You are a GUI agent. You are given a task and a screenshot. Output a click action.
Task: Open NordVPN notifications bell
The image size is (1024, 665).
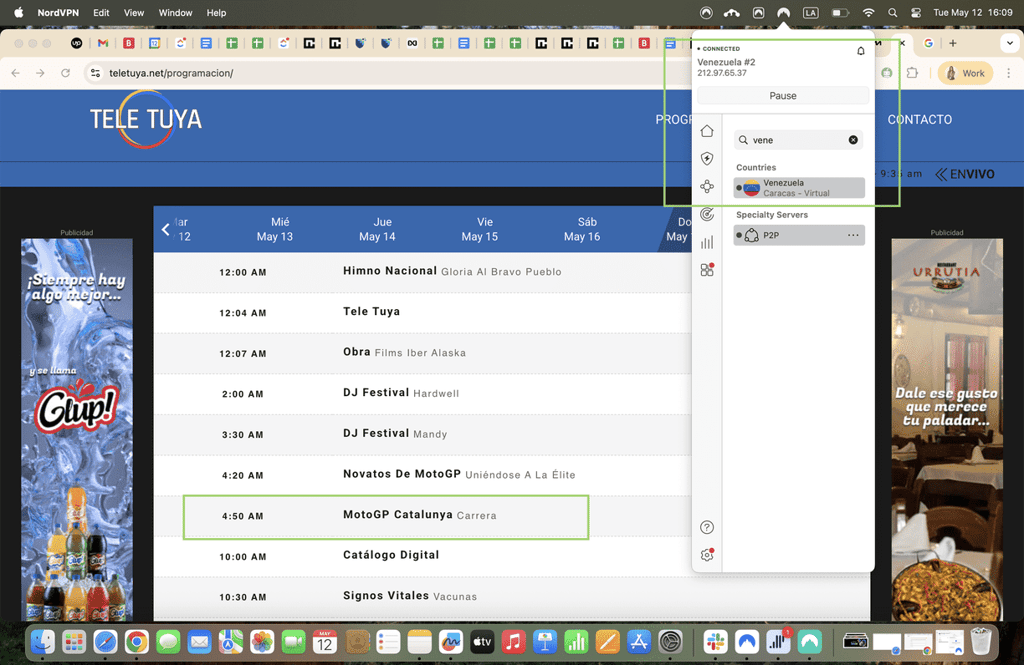pyautogui.click(x=861, y=51)
